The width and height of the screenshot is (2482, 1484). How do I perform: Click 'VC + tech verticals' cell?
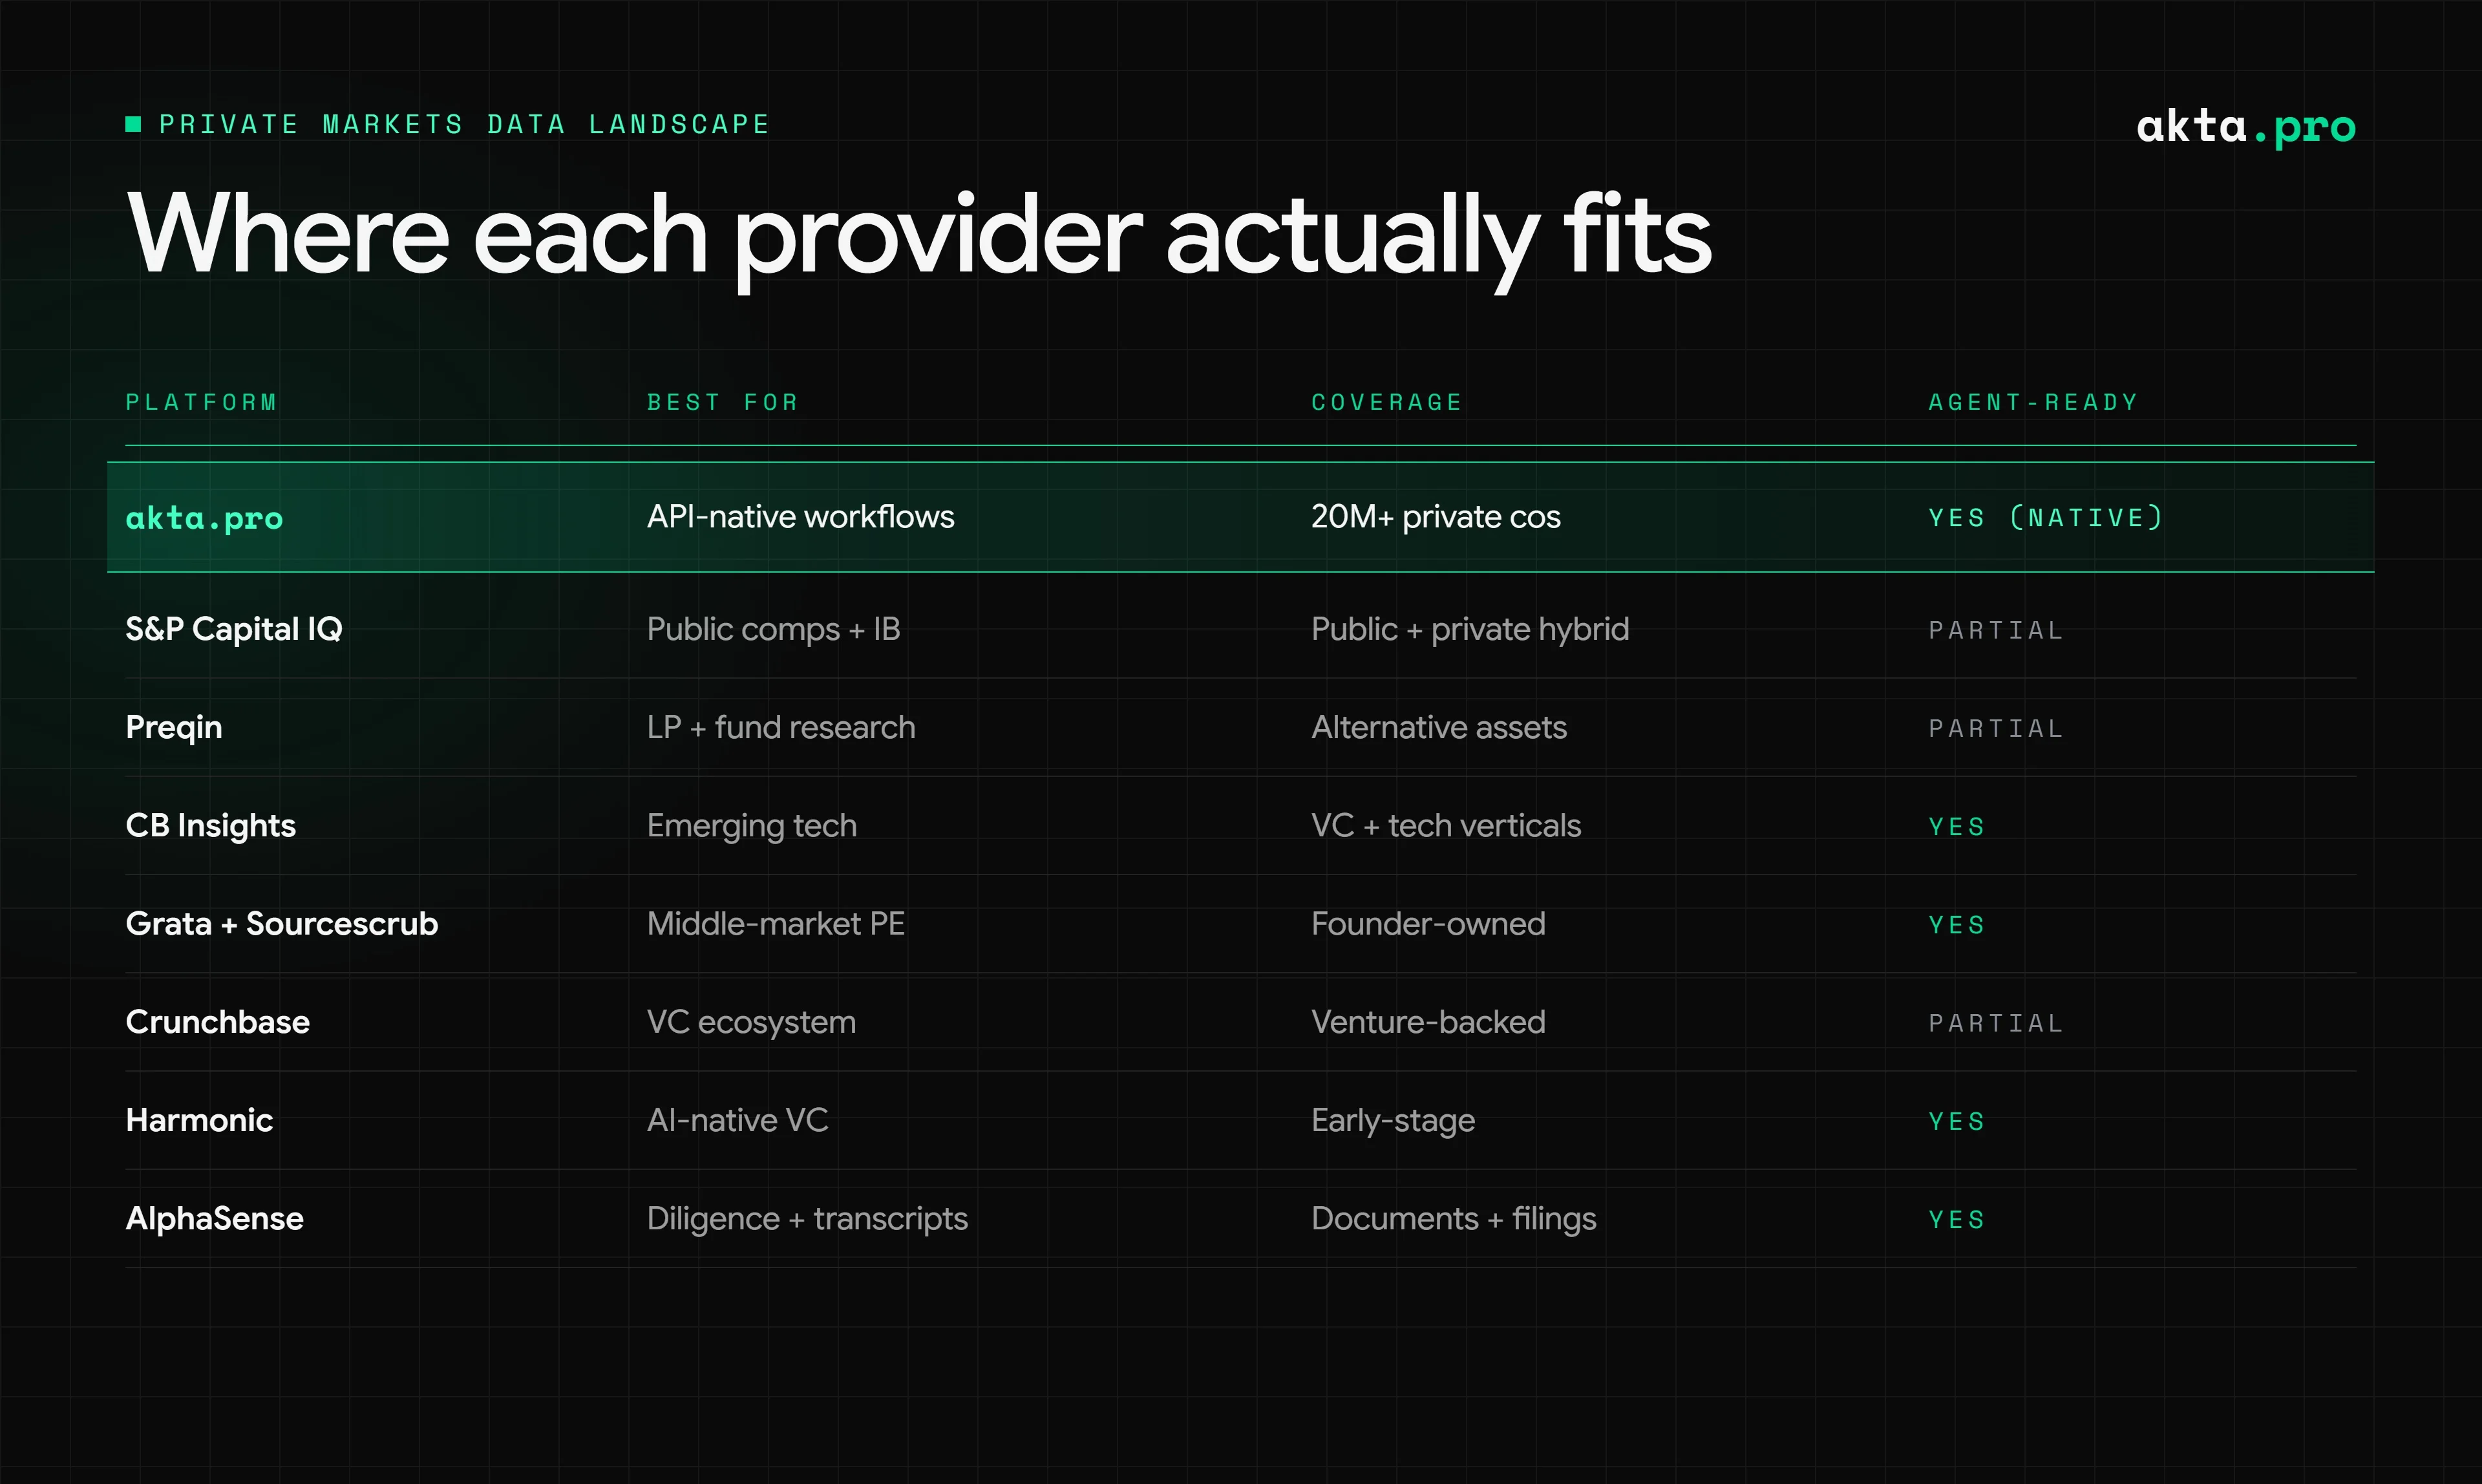point(1446,825)
